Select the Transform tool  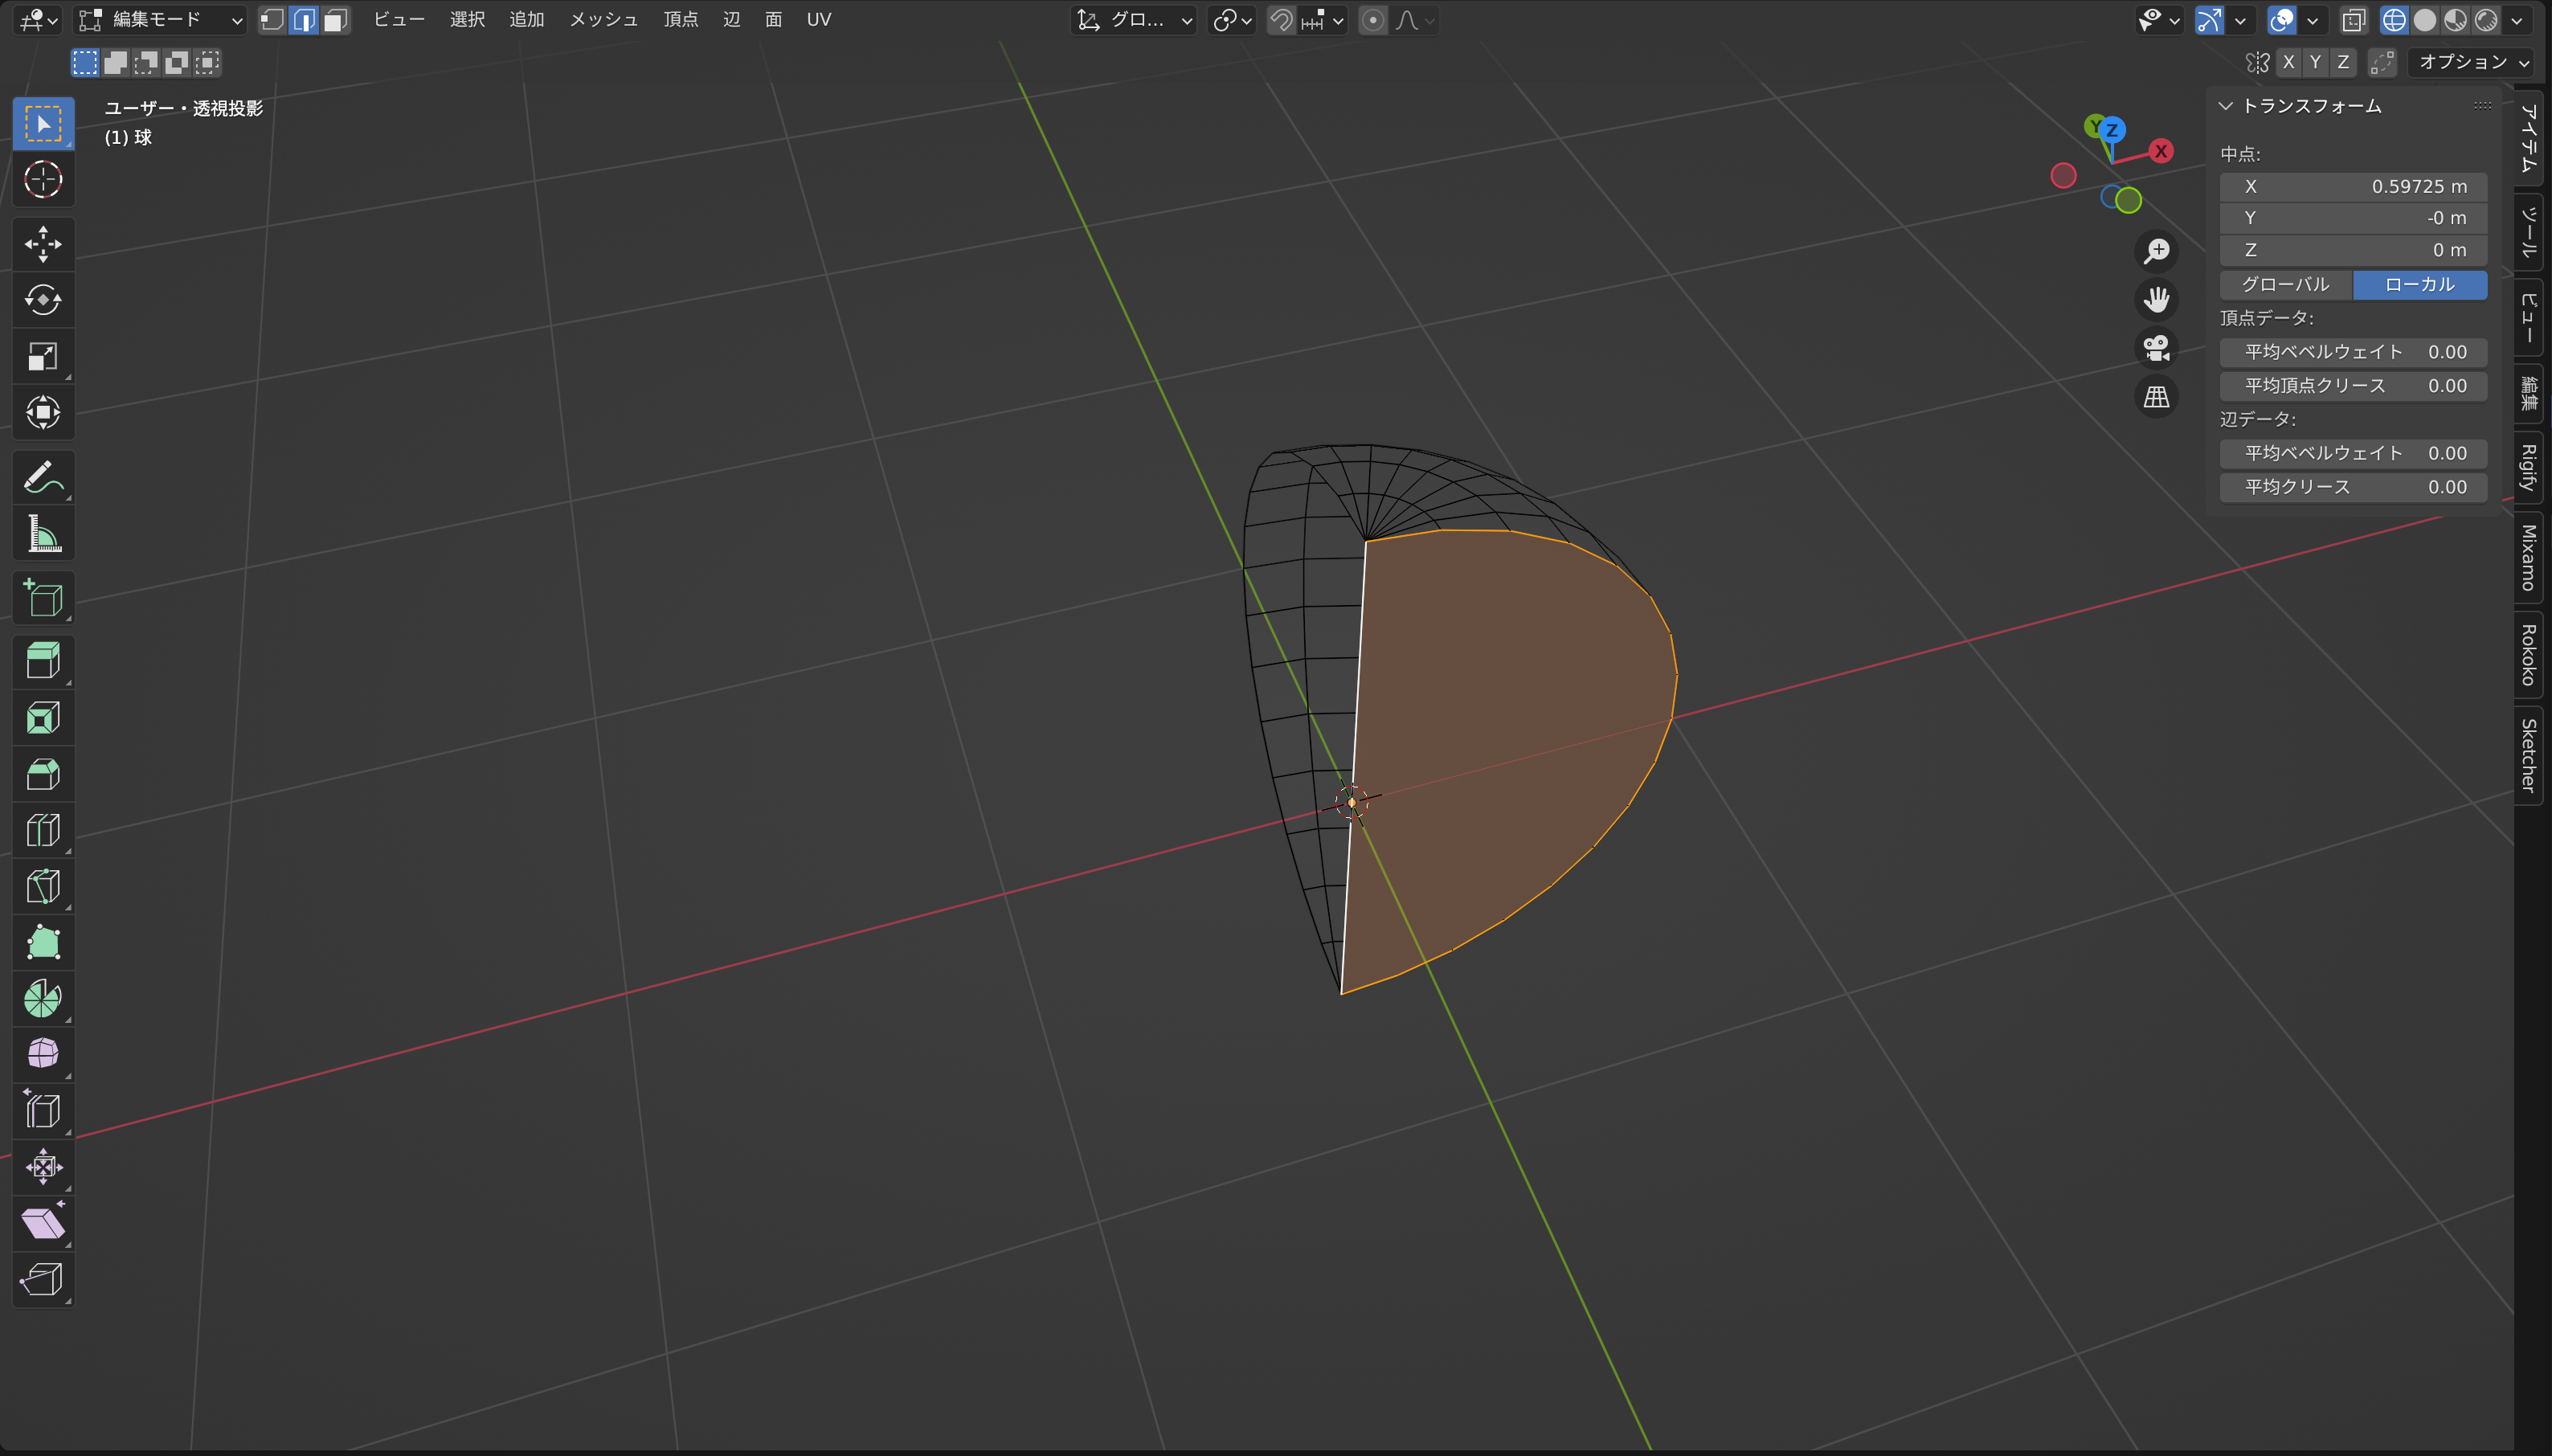tap(43, 412)
